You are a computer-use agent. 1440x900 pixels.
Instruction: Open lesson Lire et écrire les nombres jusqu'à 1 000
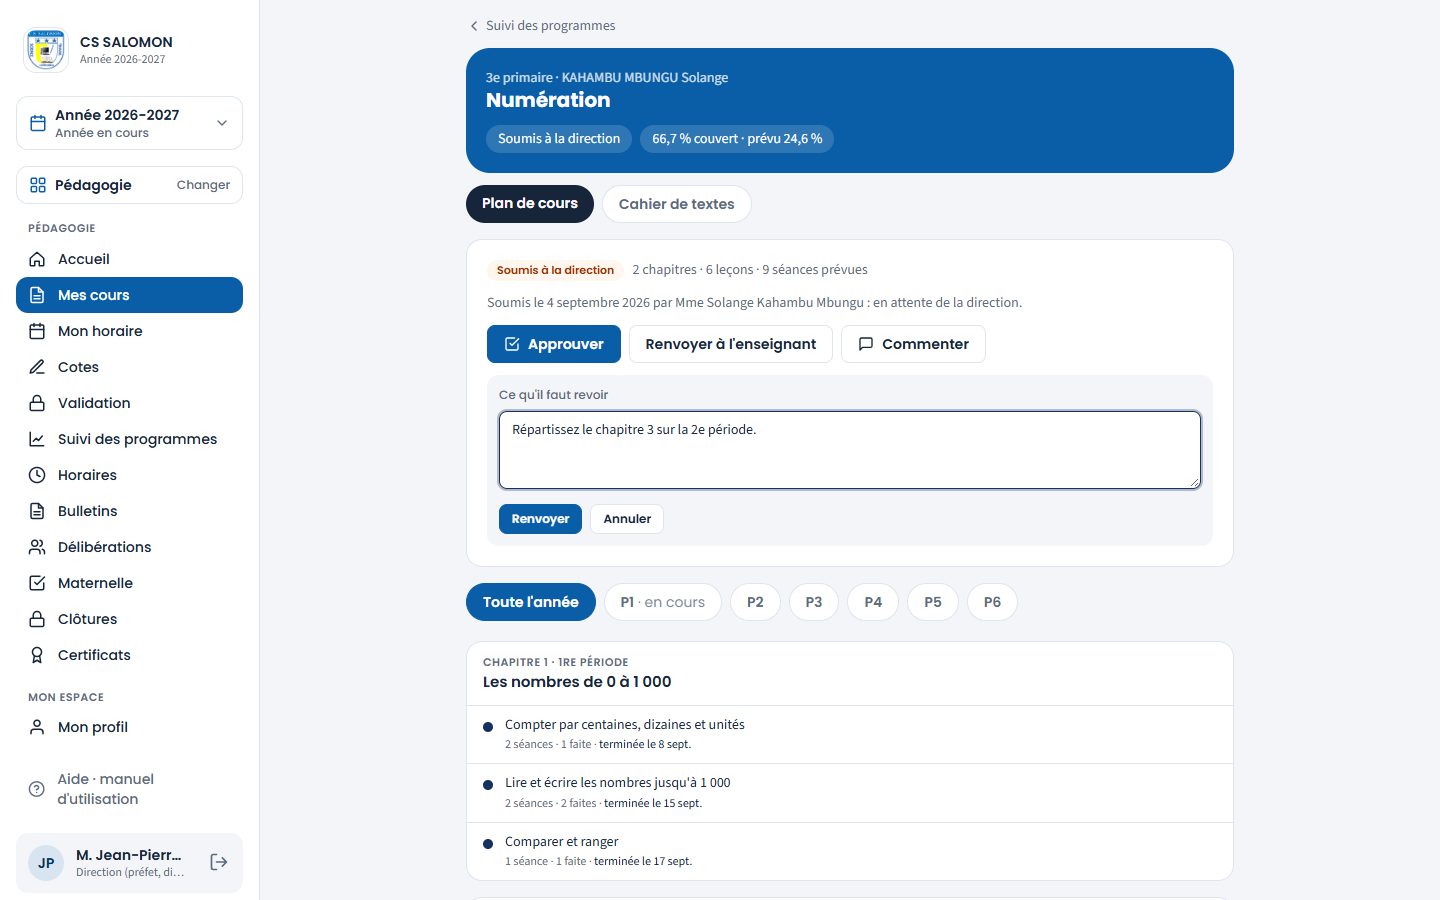tap(850, 793)
